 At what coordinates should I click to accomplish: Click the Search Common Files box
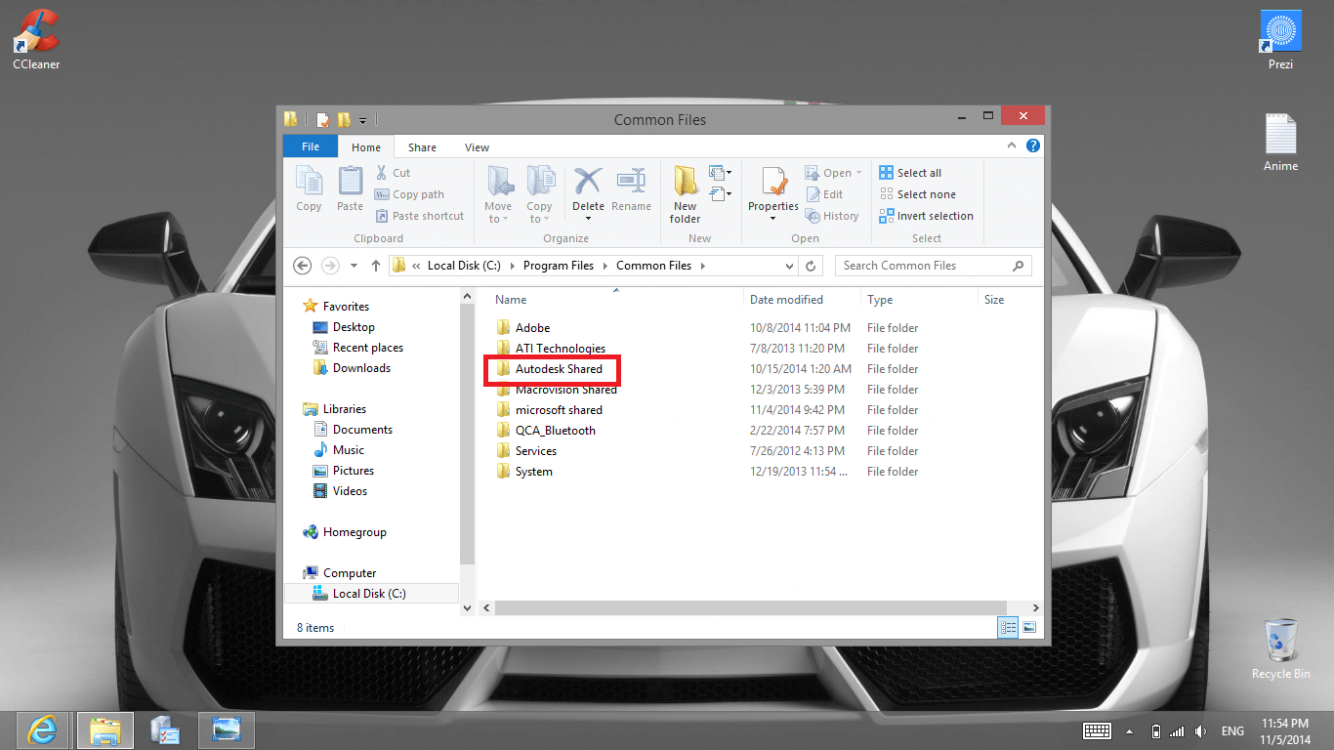[x=933, y=266]
